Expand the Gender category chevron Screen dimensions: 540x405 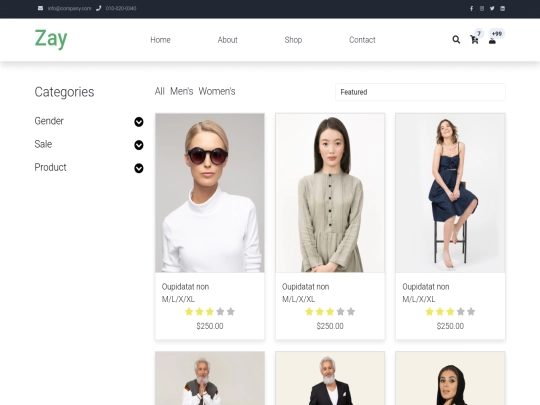(139, 122)
